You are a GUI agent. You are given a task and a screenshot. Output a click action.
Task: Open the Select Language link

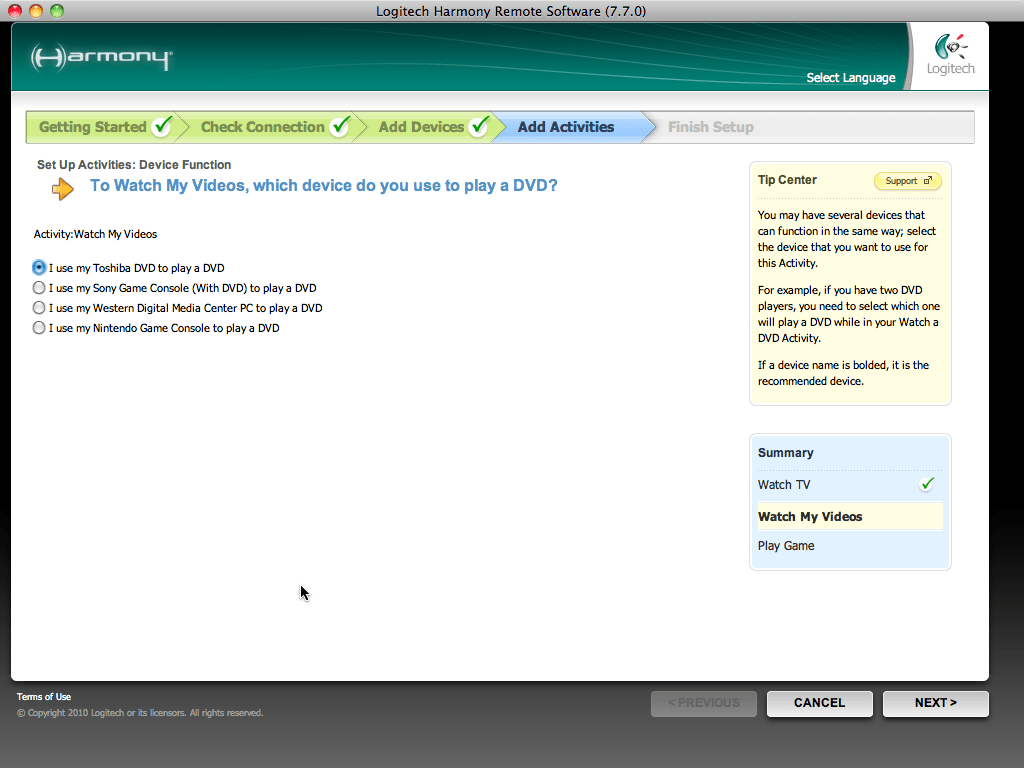(851, 78)
